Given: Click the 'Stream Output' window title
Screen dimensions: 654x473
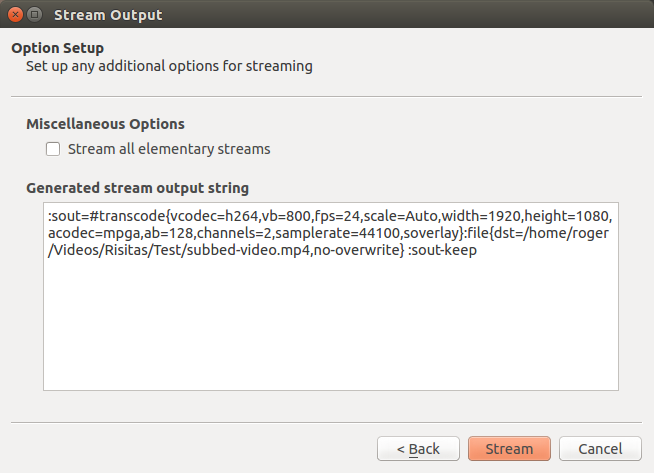Looking at the screenshot, I should tap(107, 15).
